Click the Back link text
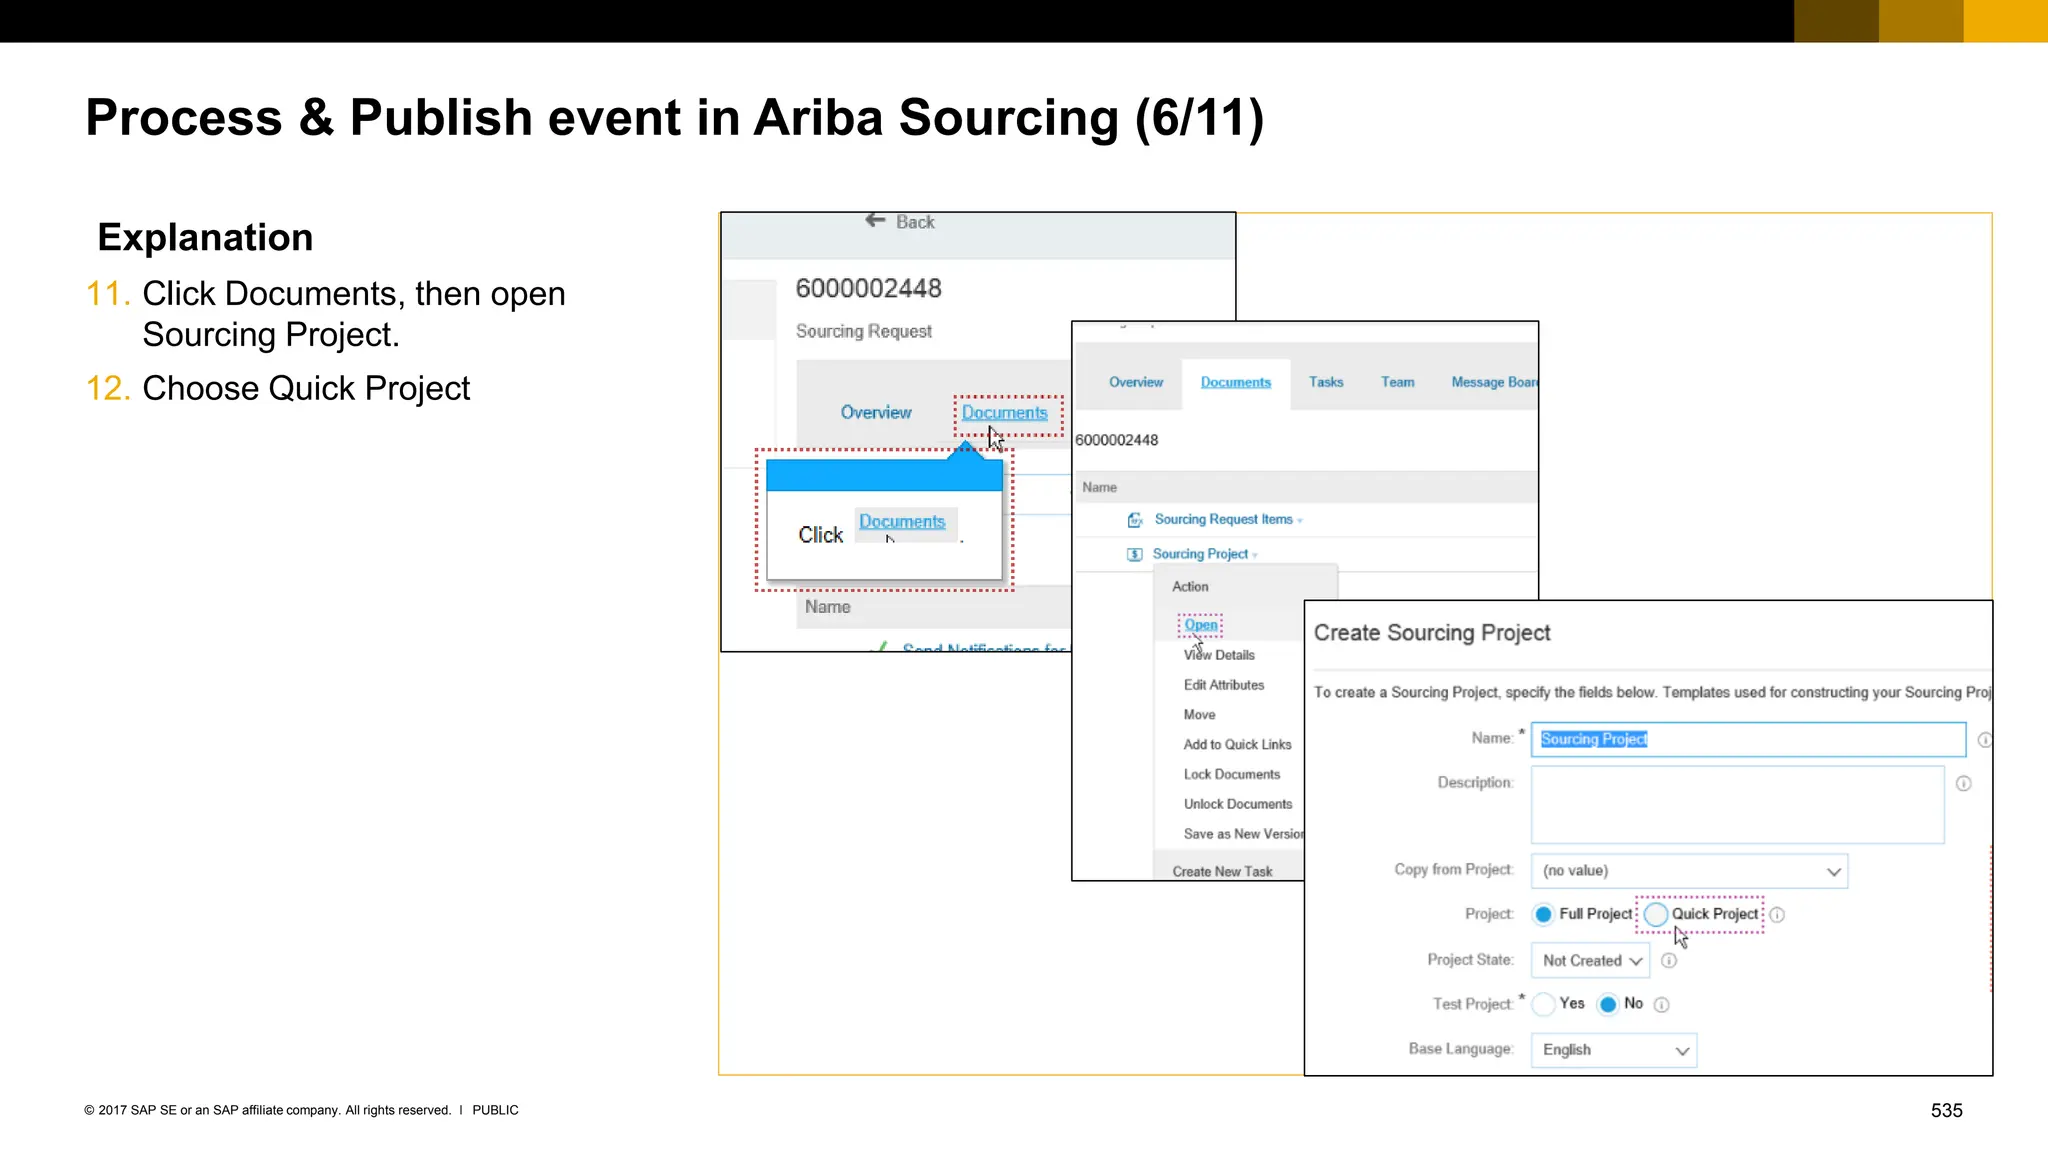The height and width of the screenshot is (1152, 2048). coord(915,222)
